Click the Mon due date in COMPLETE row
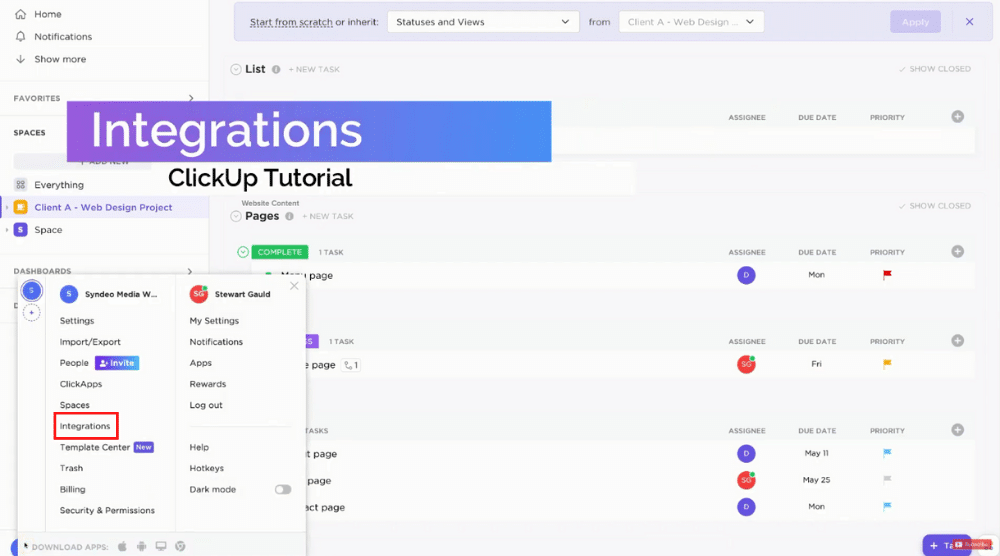The width and height of the screenshot is (1000, 556). (816, 275)
